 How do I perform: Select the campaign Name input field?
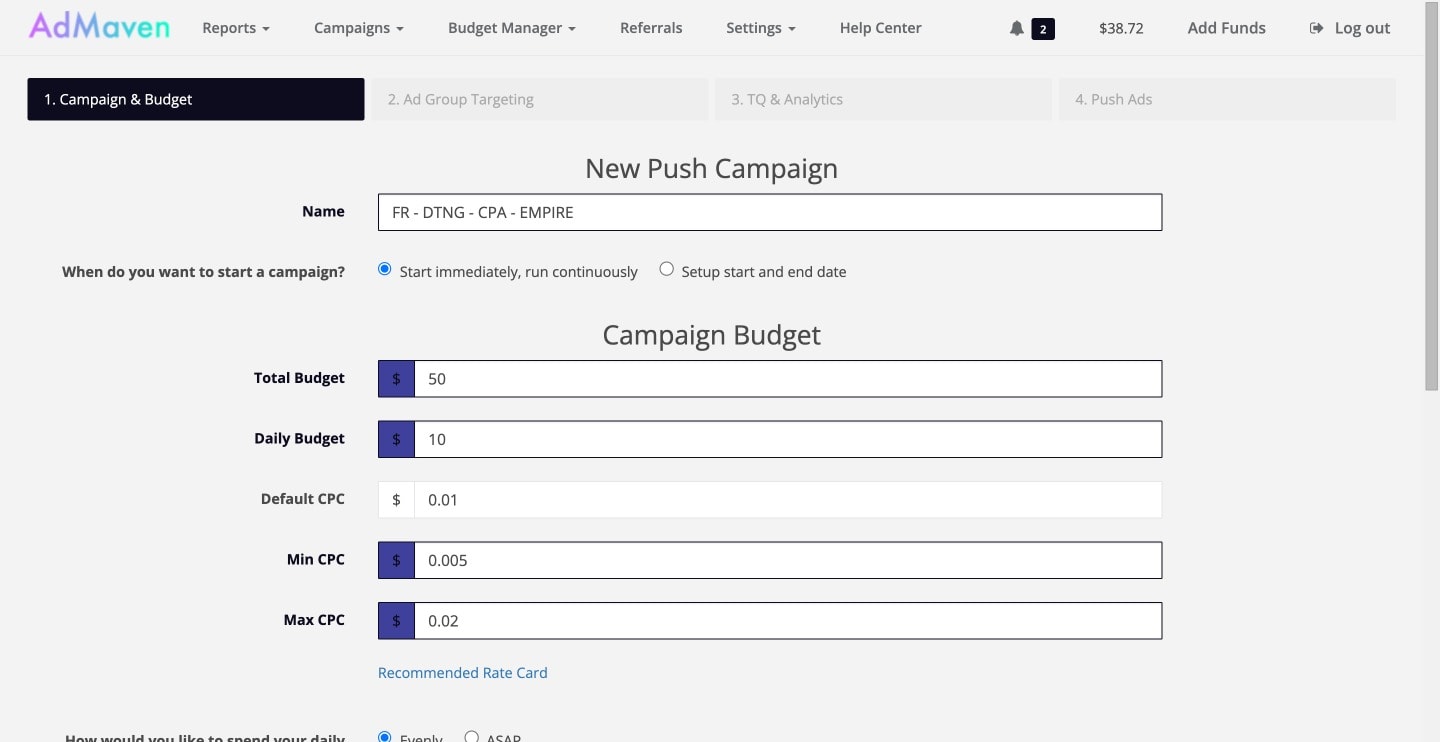(x=769, y=212)
